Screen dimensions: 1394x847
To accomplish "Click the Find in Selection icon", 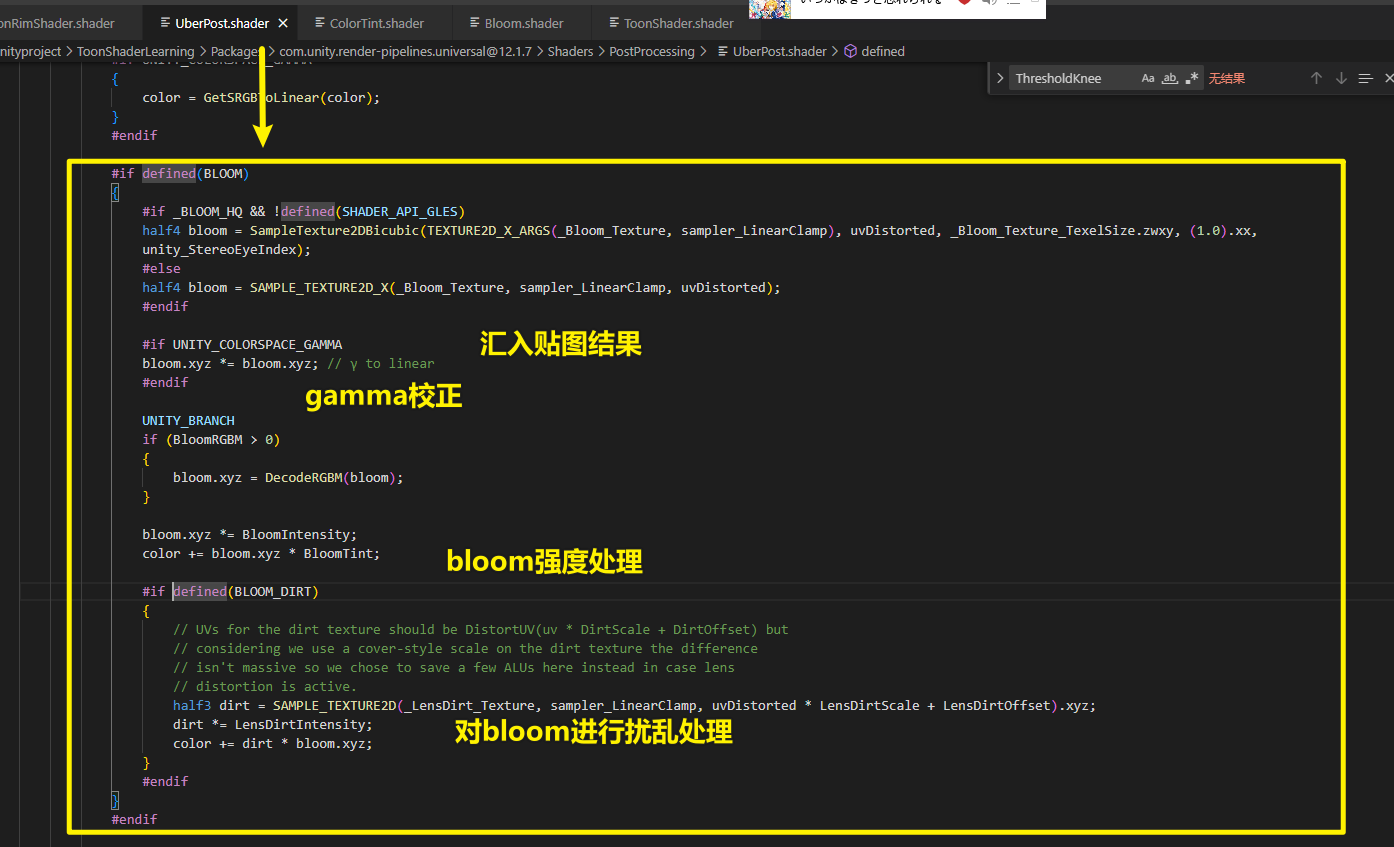I will pyautogui.click(x=1366, y=77).
